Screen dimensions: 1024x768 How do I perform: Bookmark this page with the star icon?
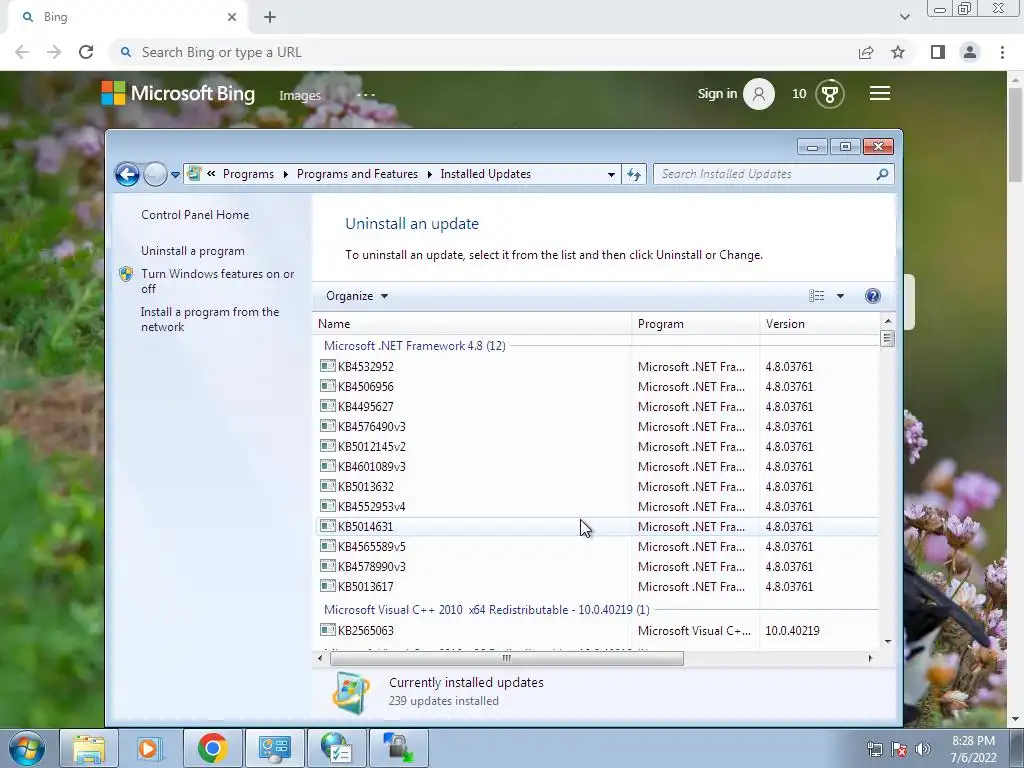[898, 52]
